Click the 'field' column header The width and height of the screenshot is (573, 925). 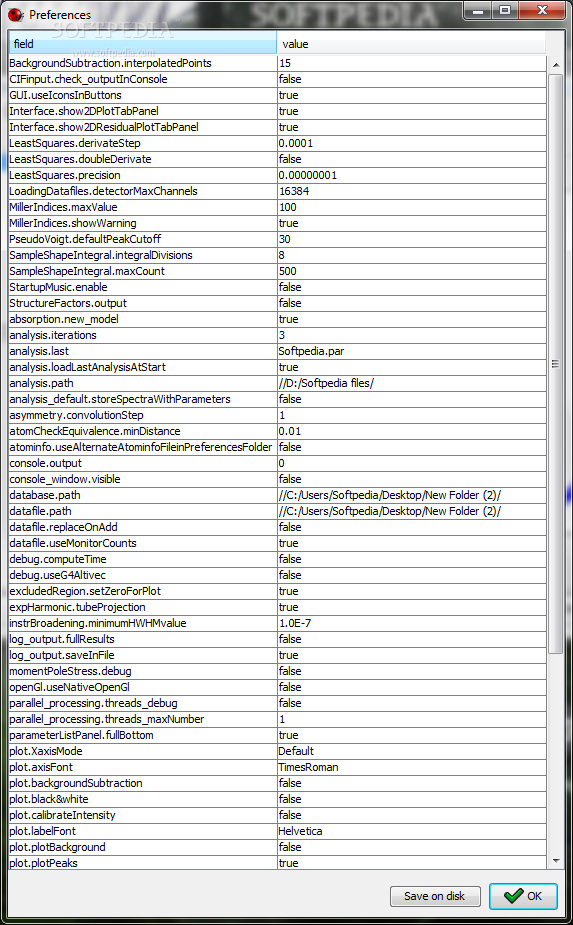(x=142, y=44)
